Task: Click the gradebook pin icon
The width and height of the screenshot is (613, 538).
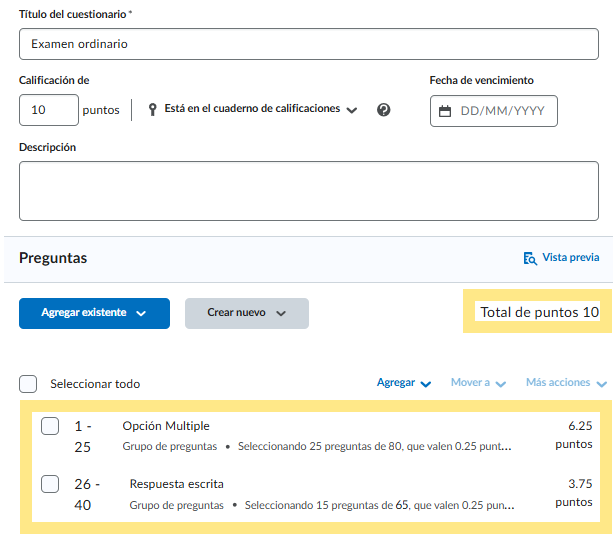Action: point(153,109)
